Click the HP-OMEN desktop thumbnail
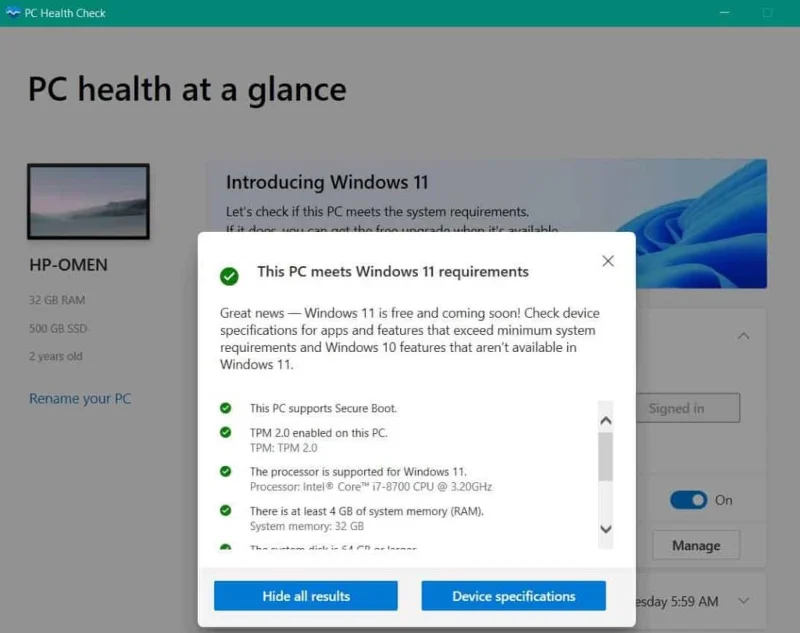The height and width of the screenshot is (633, 800). click(88, 201)
